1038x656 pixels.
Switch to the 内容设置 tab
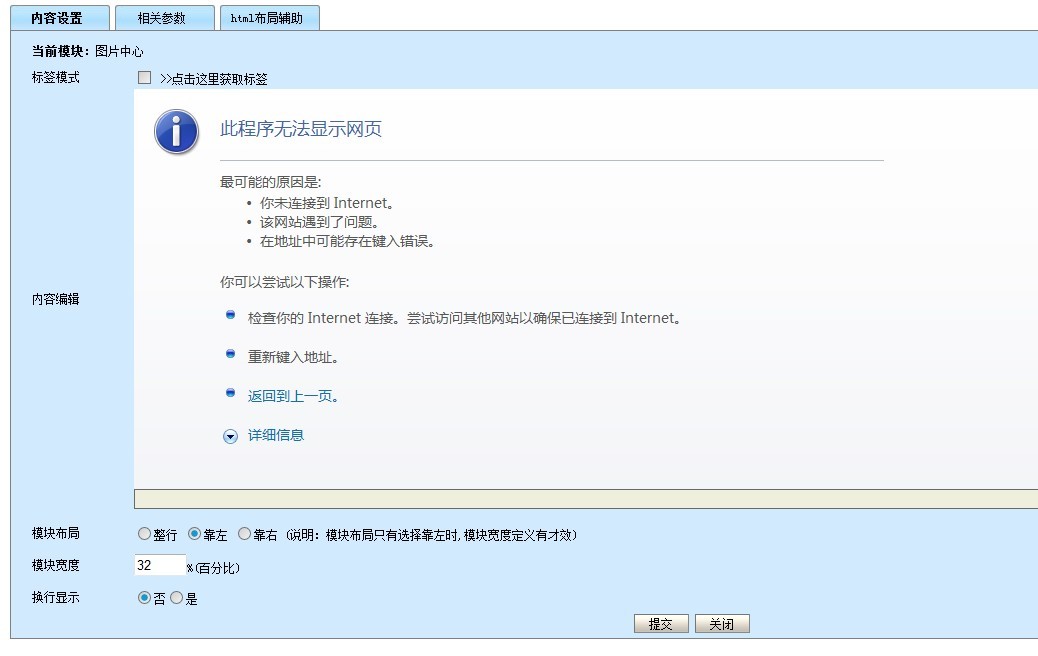tap(57, 18)
